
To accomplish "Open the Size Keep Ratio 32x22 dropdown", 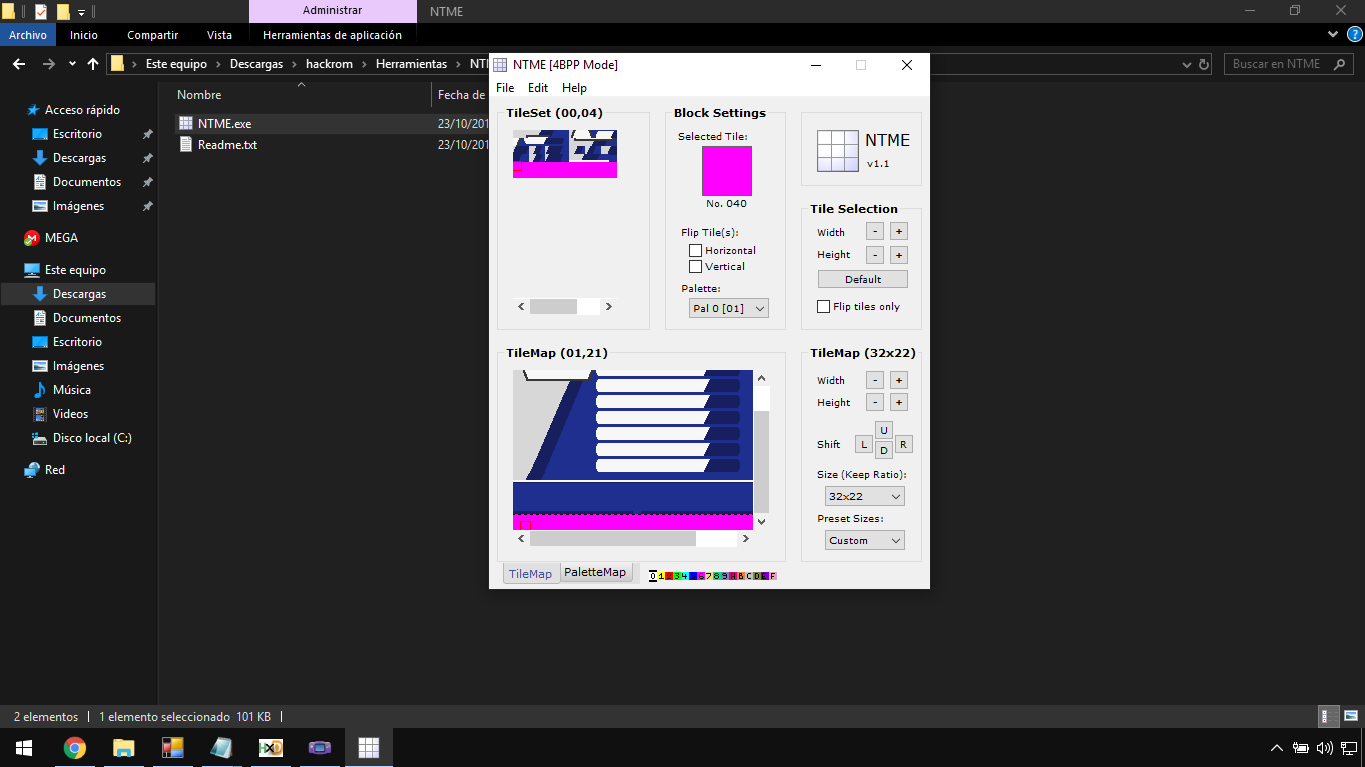I will [x=864, y=495].
